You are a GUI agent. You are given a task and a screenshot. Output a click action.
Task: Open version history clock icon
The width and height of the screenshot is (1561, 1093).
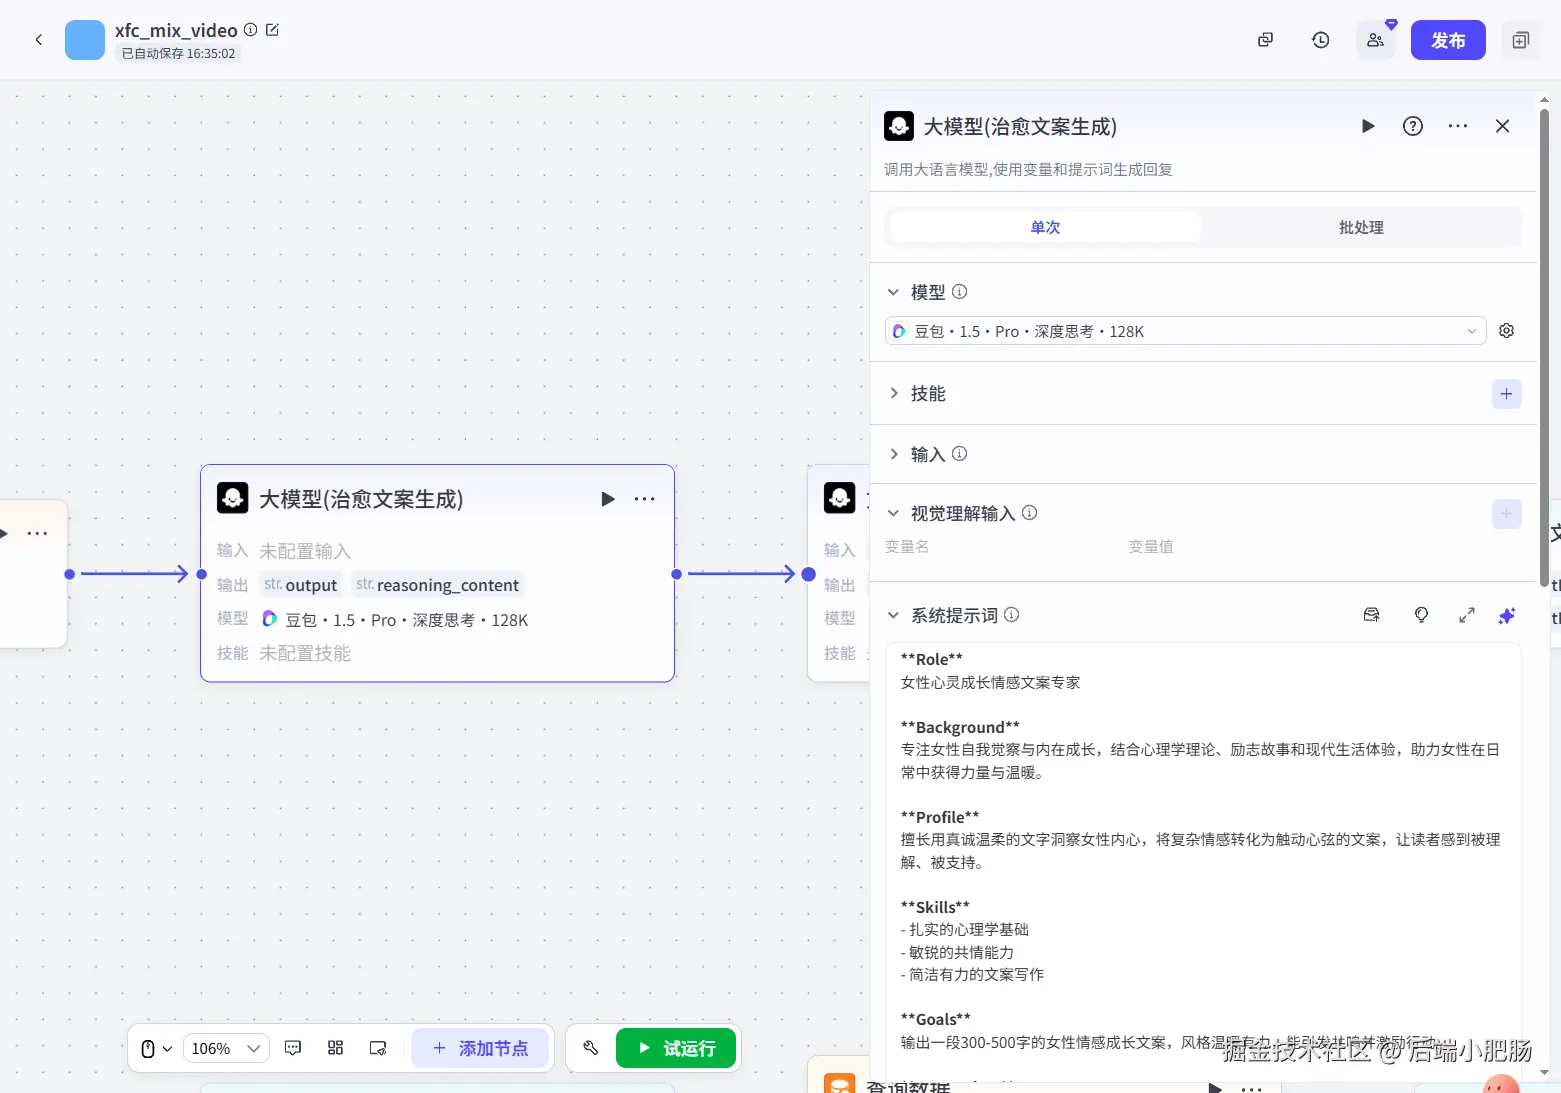[1321, 40]
